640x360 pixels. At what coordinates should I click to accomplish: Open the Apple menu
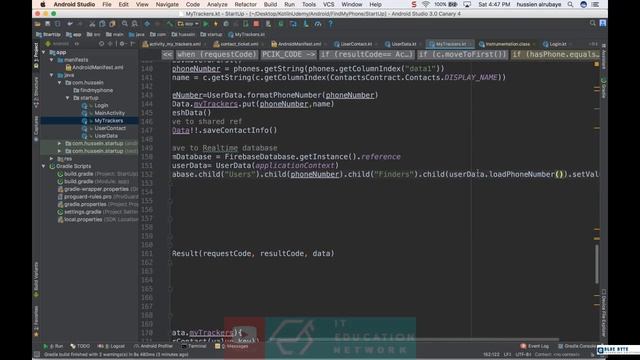coord(43,4)
